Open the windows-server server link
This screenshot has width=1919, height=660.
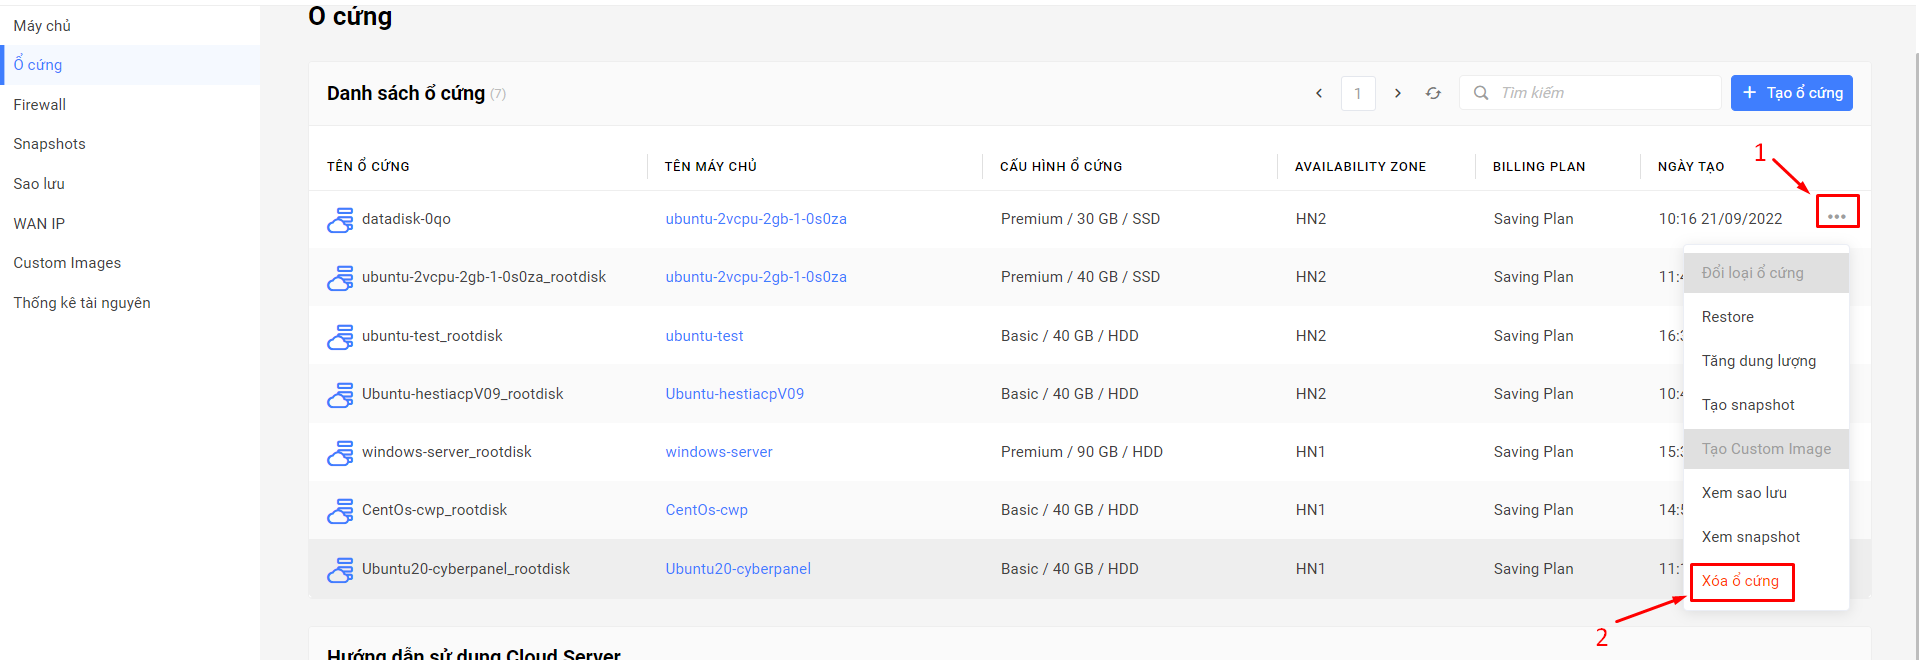tap(719, 452)
